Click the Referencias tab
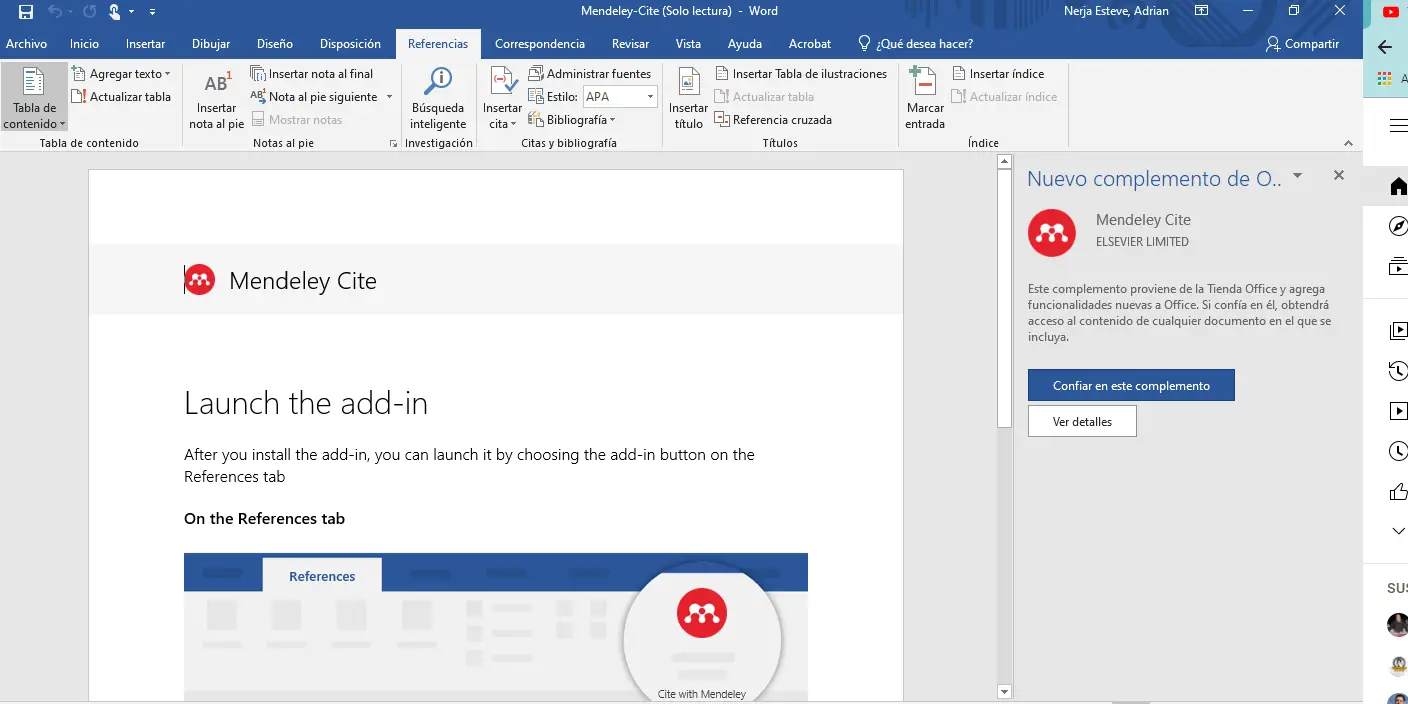This screenshot has height=704, width=1408. point(438,44)
